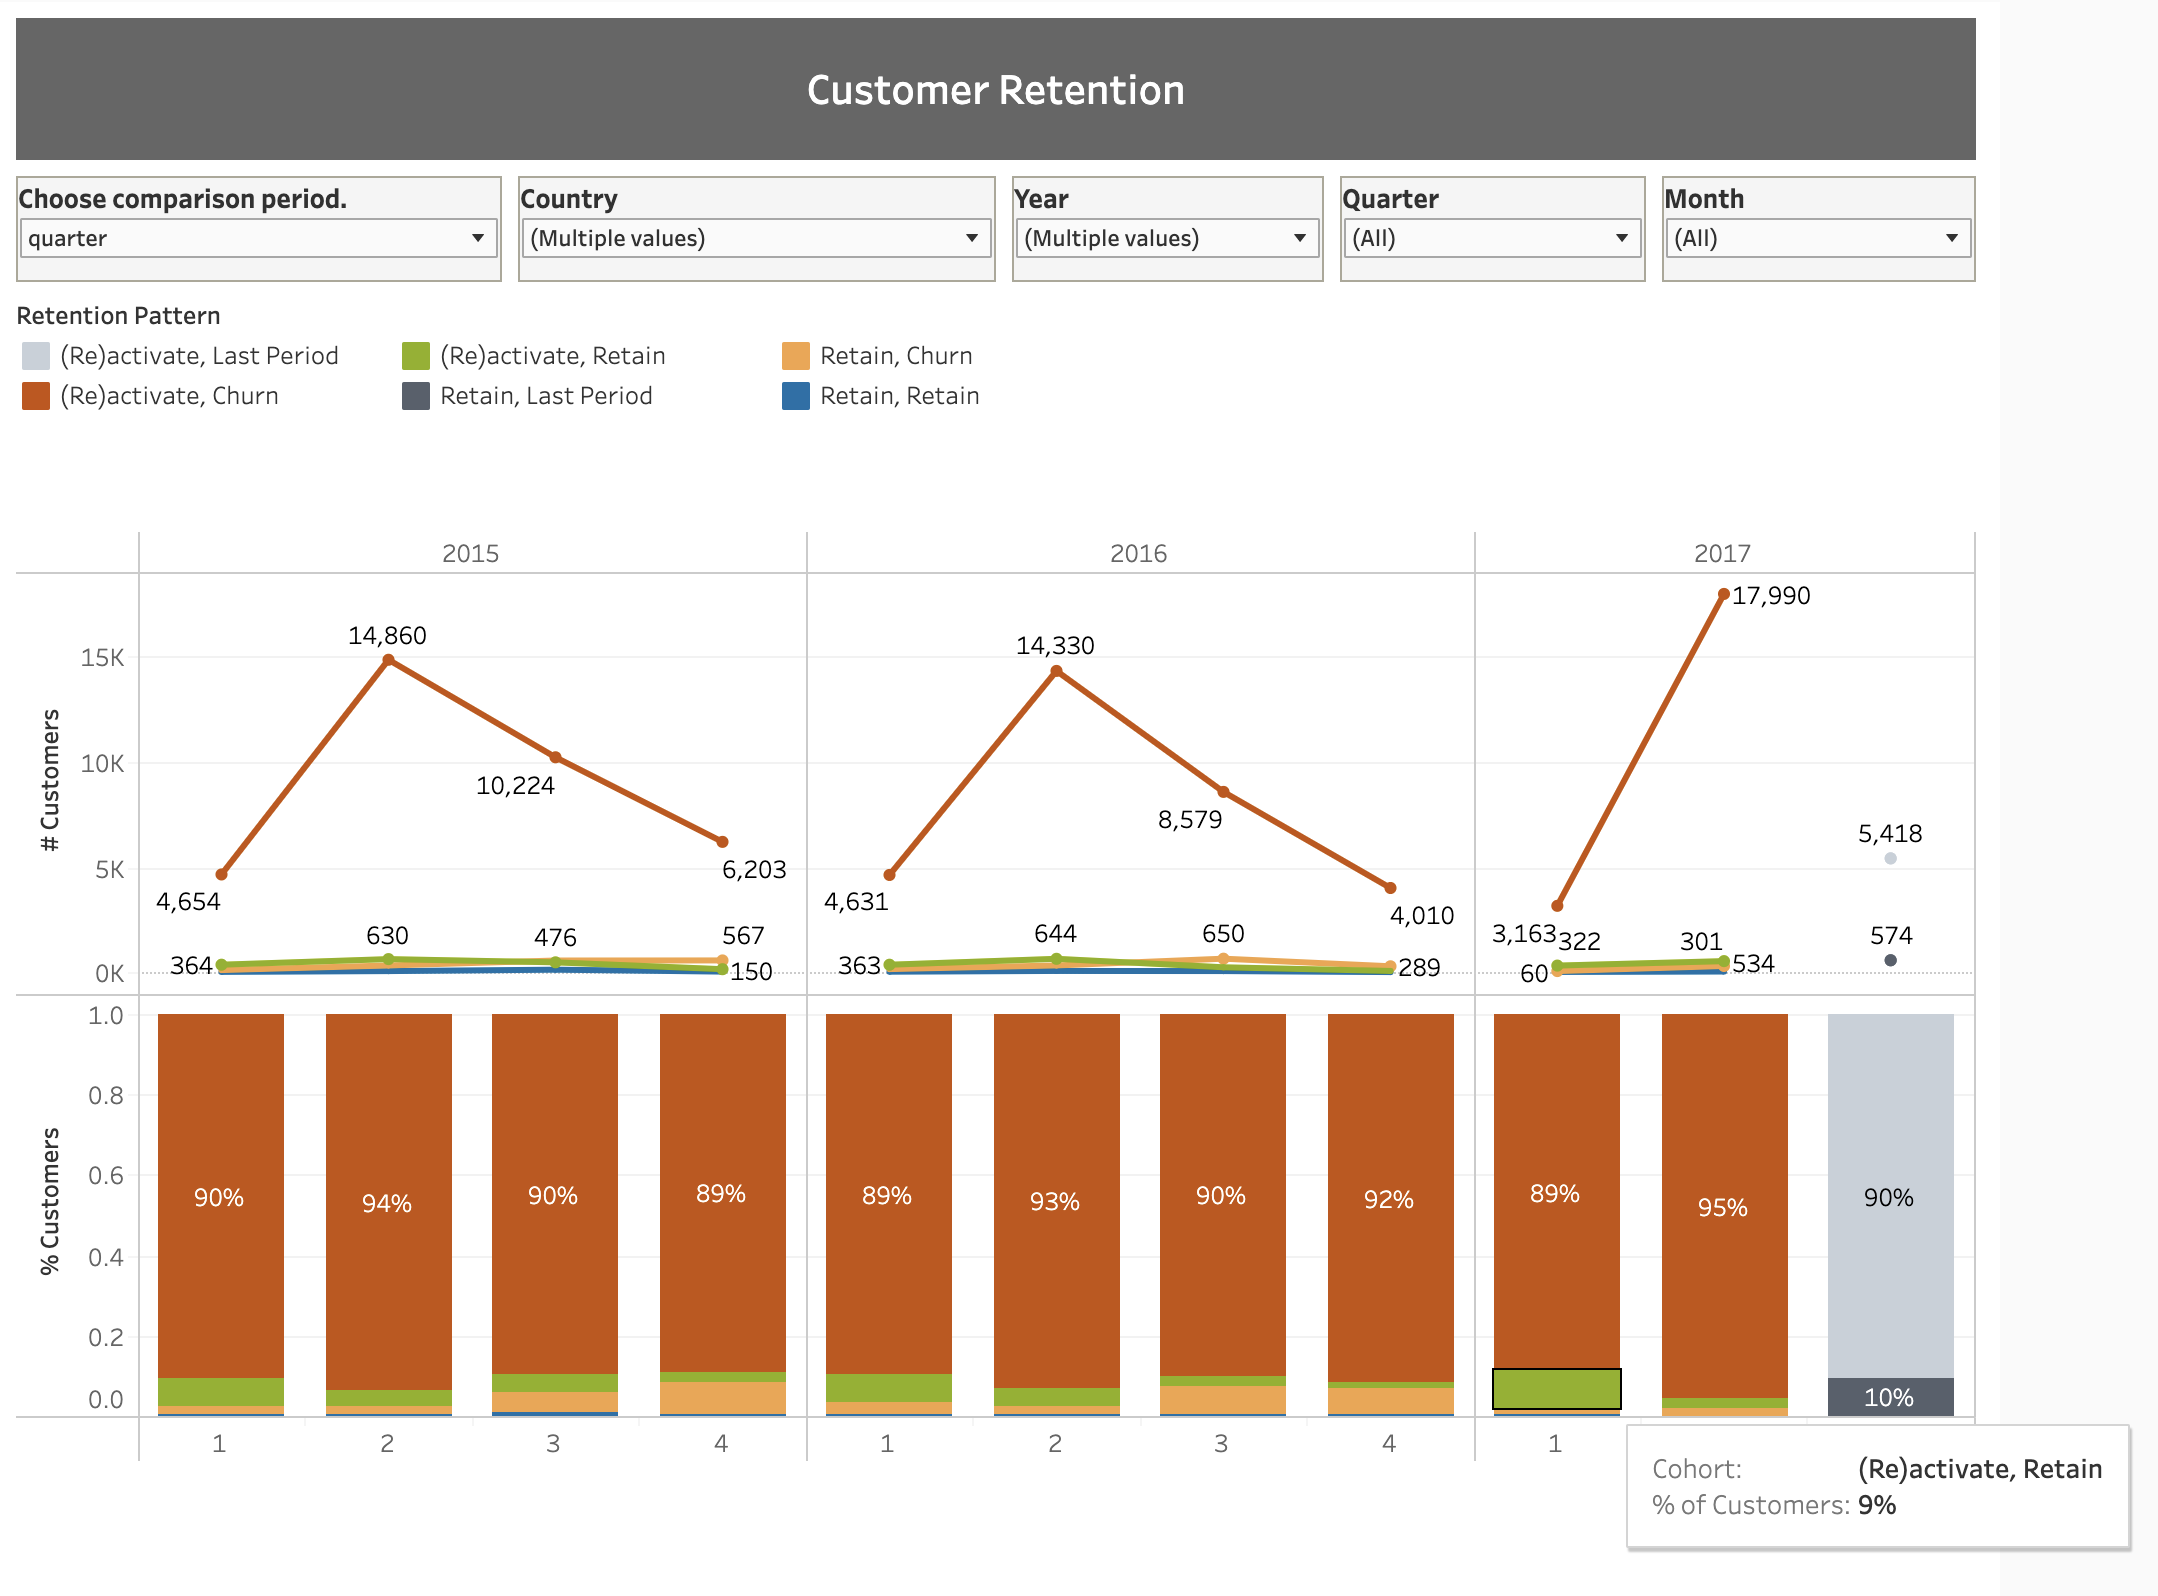Click the 17,990 data point in 2017
Image resolution: width=2158 pixels, height=1596 pixels.
(x=1723, y=595)
